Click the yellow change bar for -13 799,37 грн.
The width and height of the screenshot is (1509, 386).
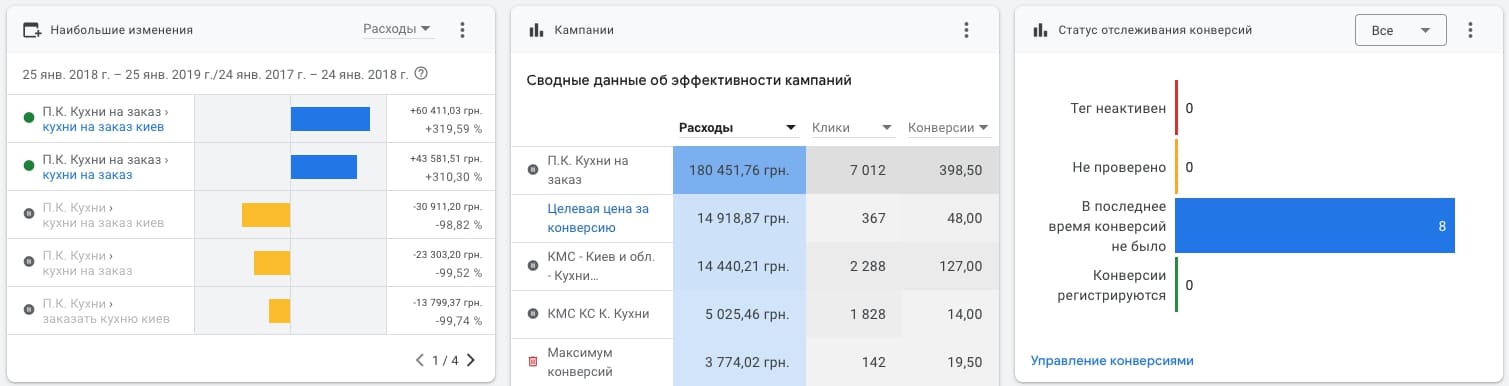(279, 310)
